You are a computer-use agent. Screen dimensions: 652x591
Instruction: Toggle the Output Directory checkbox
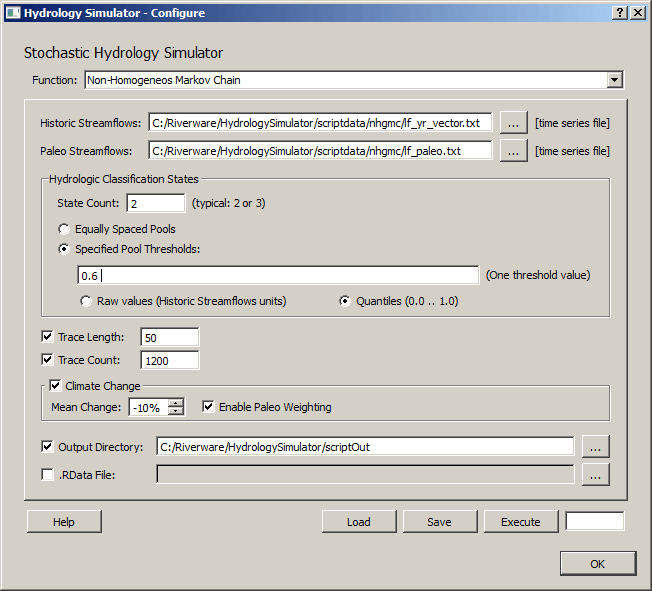click(47, 447)
